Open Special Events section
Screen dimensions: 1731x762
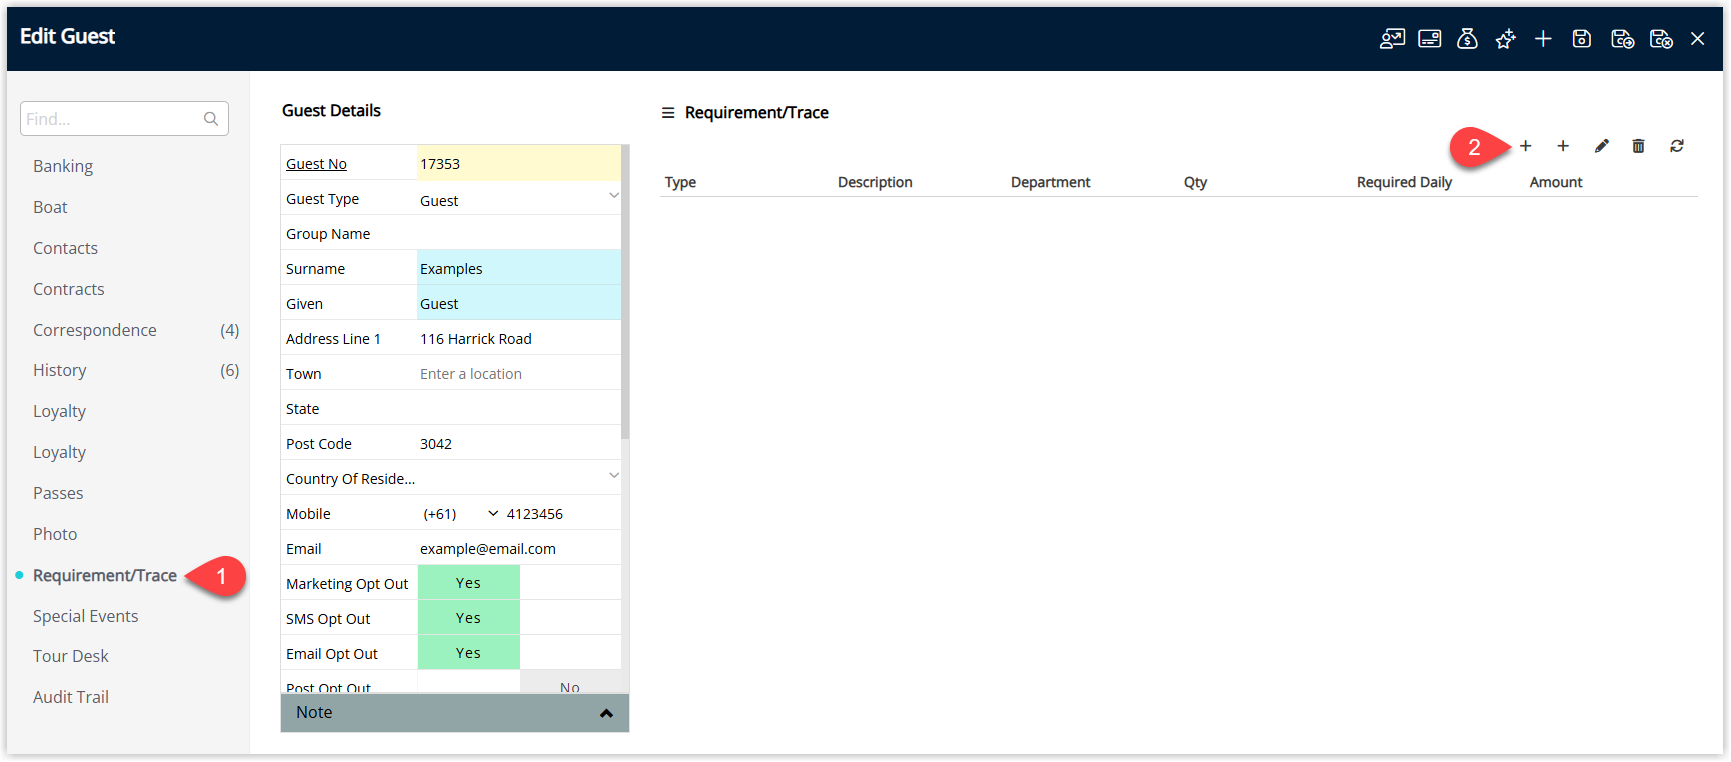coord(86,616)
